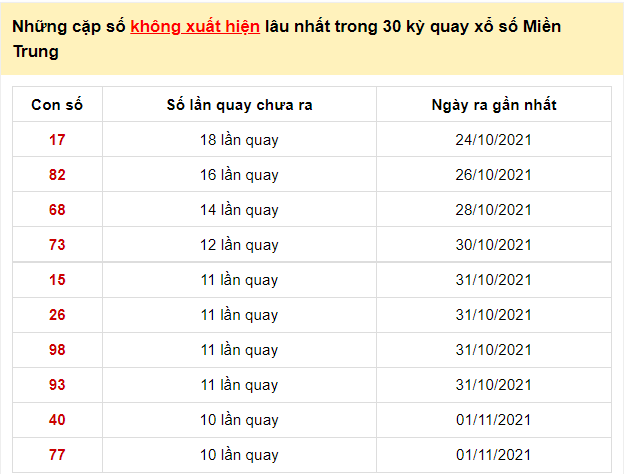Image resolution: width=624 pixels, height=474 pixels.
Task: Click the red number 93
Action: coord(57,385)
